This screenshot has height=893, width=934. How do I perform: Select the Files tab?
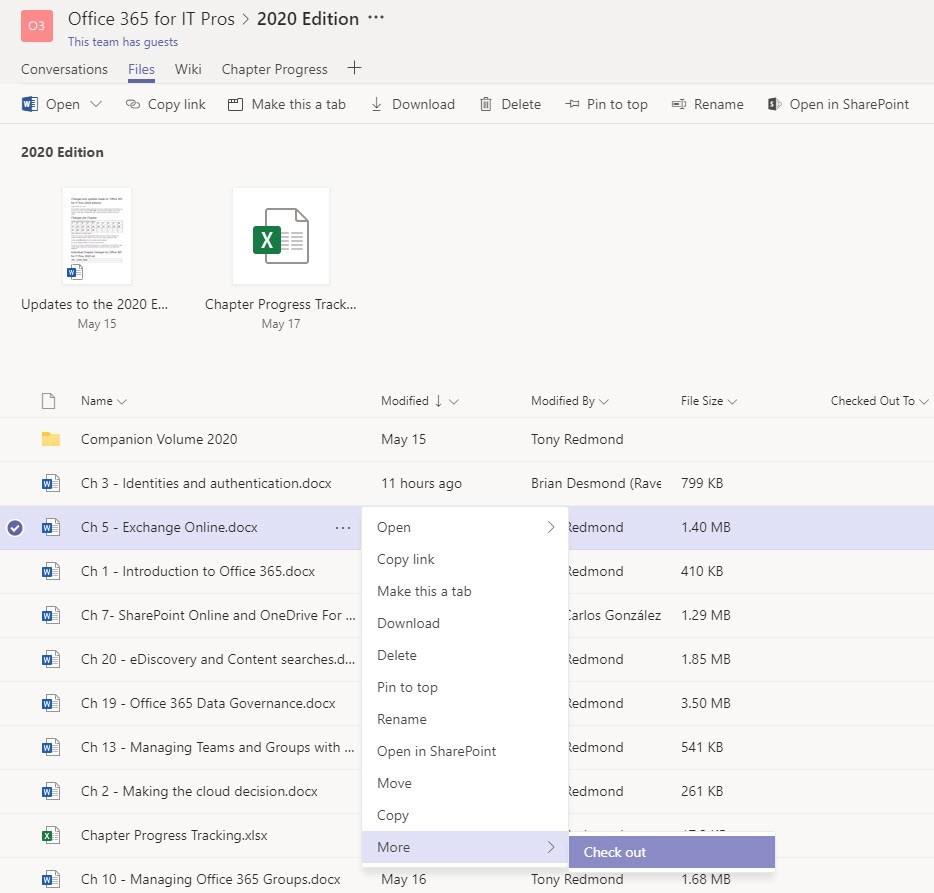tap(141, 69)
